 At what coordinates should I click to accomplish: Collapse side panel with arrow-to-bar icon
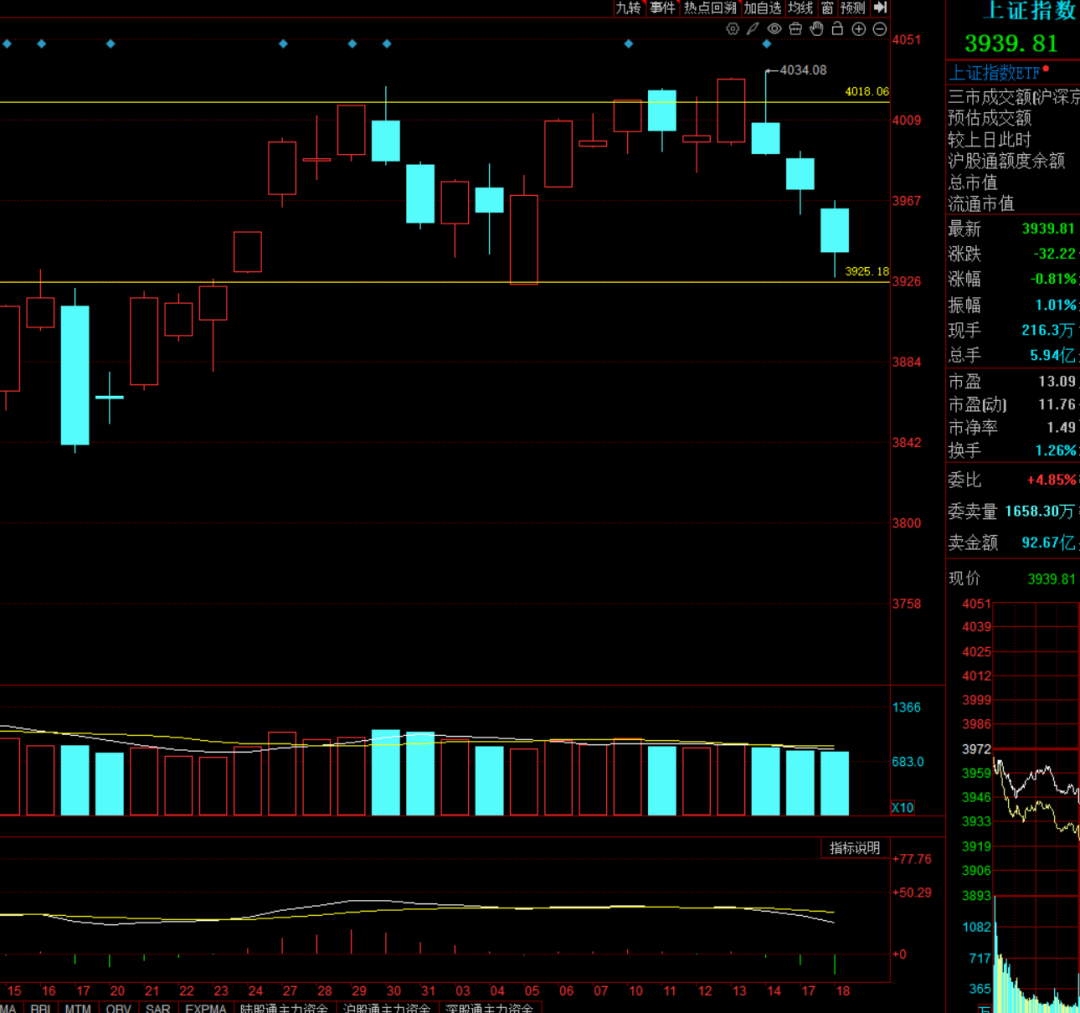pos(880,8)
